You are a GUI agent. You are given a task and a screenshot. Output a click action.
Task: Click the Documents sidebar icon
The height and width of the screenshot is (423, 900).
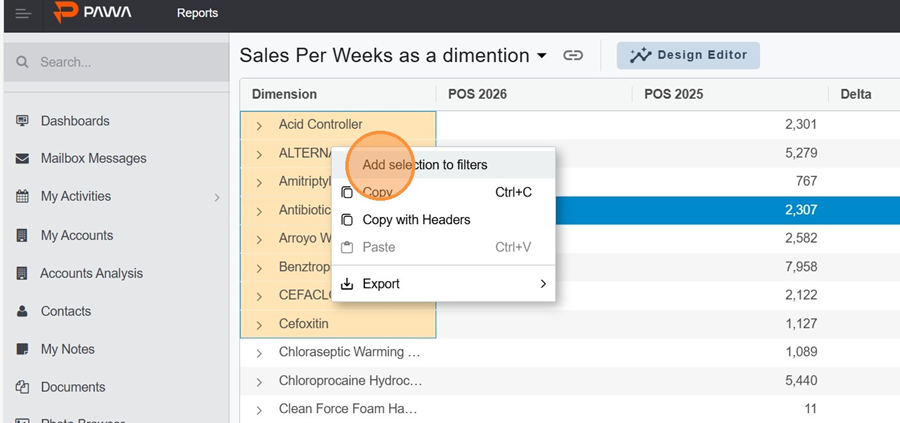click(22, 387)
